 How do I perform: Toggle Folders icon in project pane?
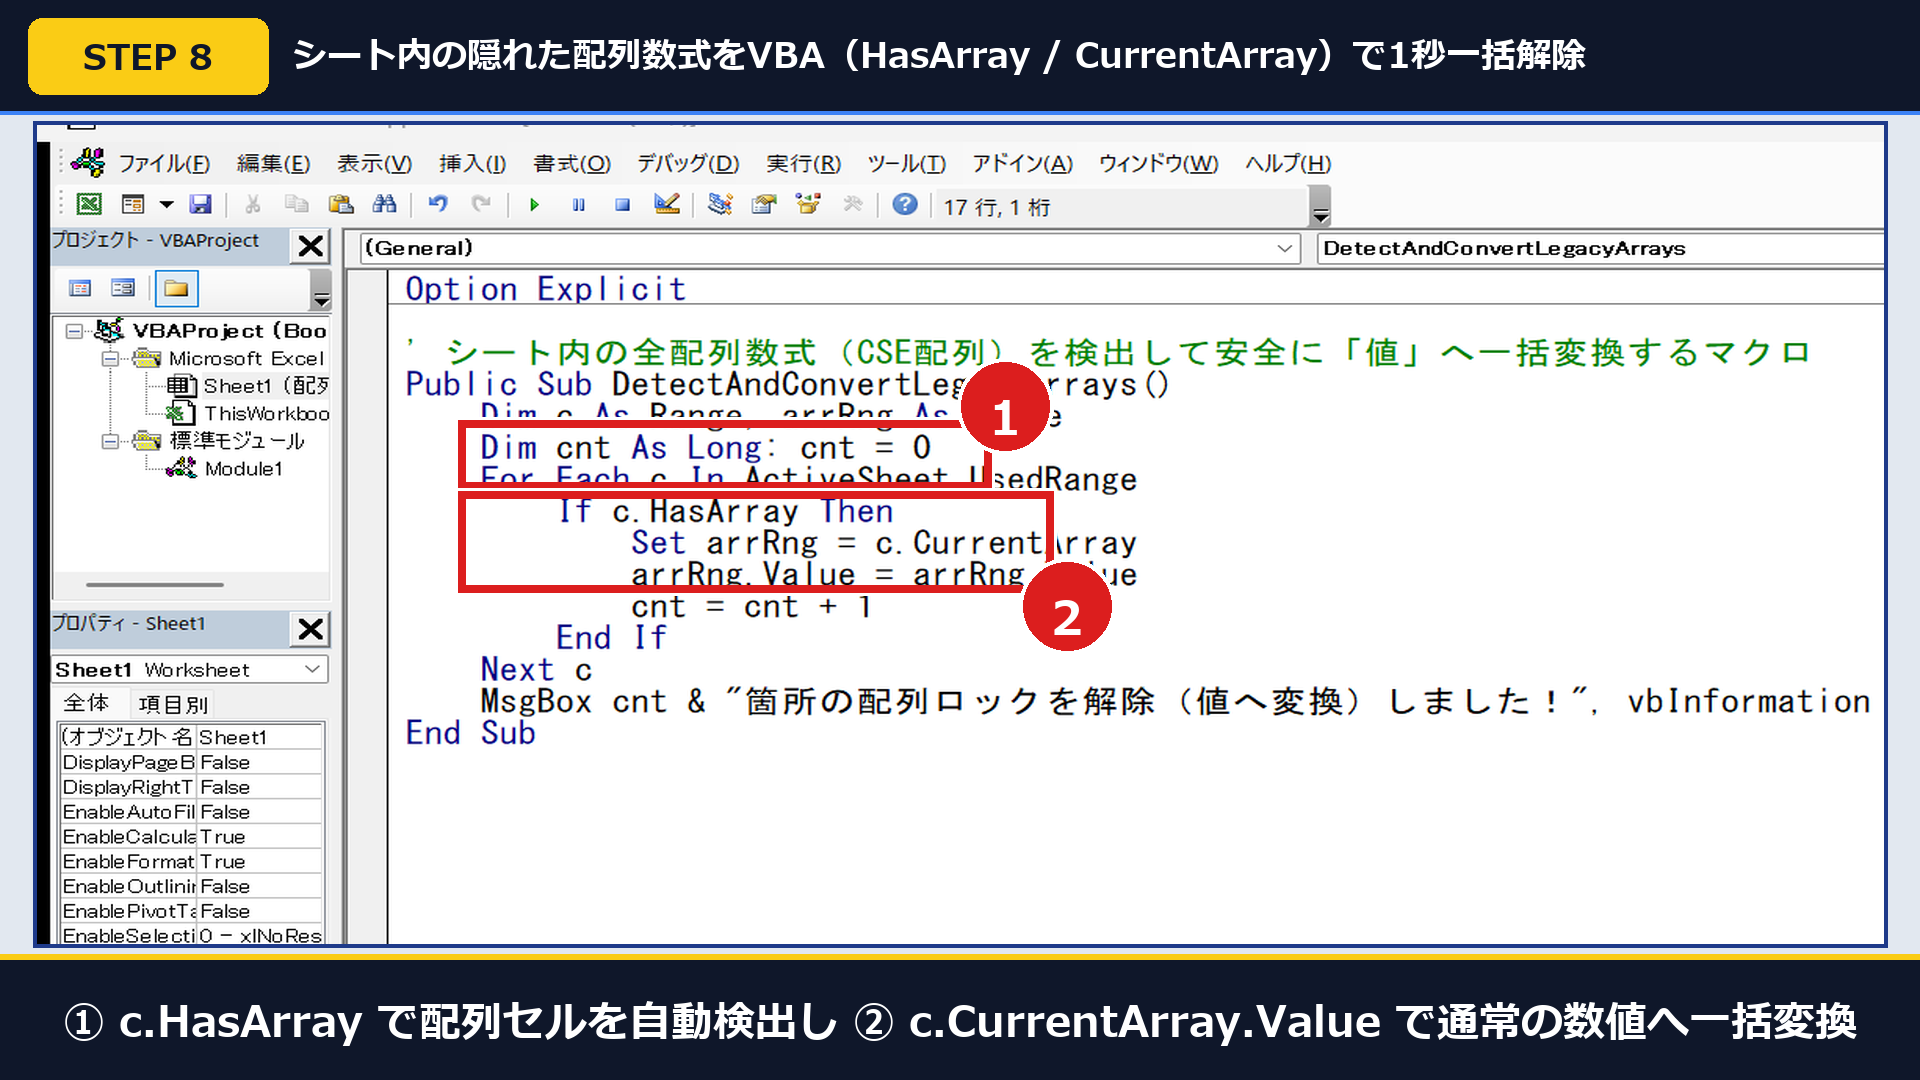(x=176, y=289)
